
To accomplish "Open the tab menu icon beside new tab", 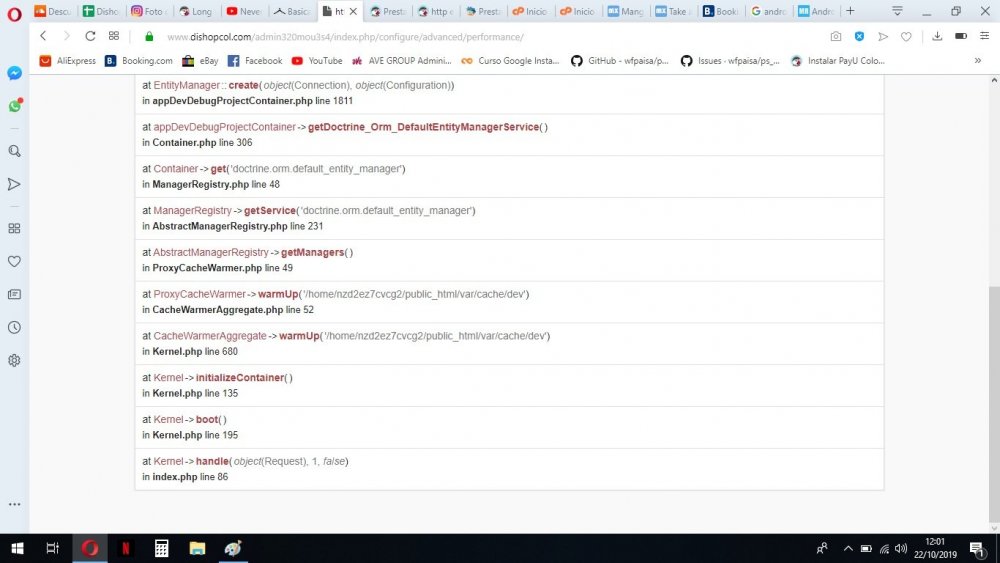I will (x=897, y=11).
